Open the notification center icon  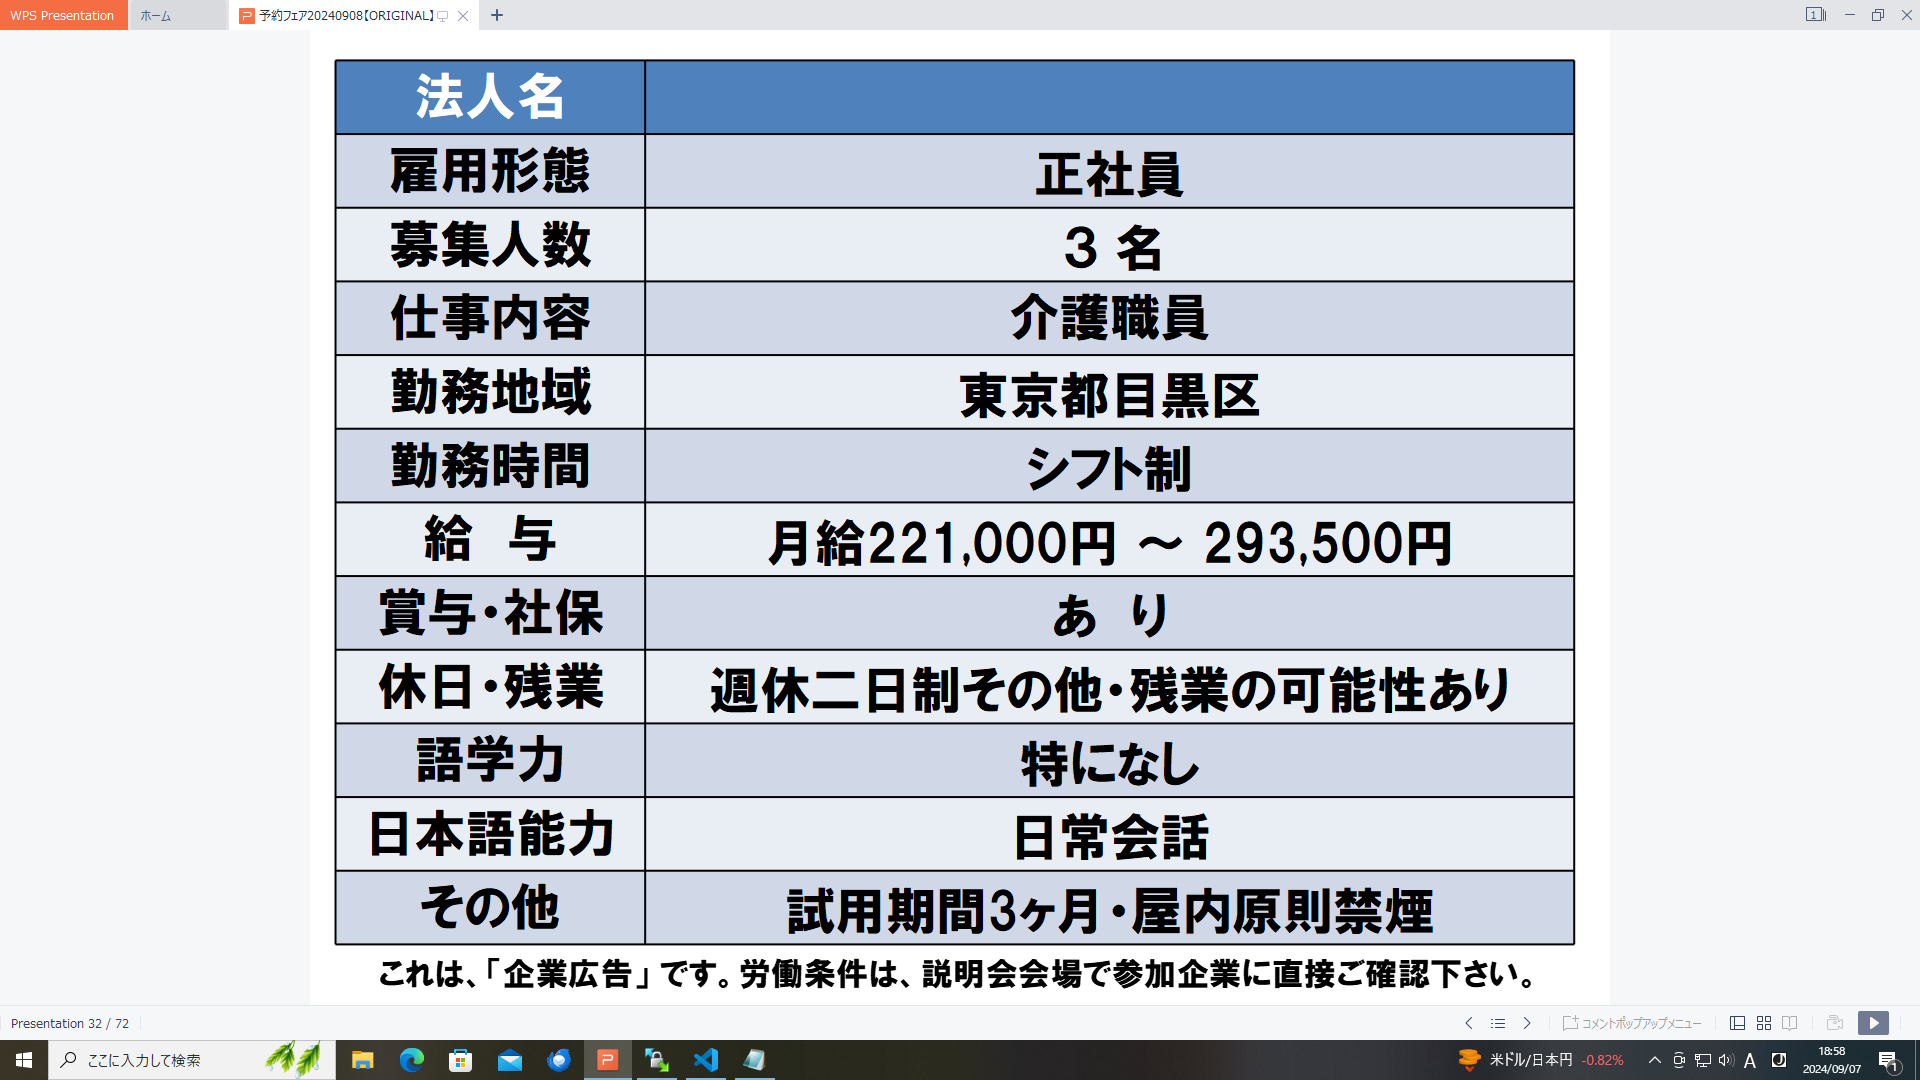tap(1888, 1060)
